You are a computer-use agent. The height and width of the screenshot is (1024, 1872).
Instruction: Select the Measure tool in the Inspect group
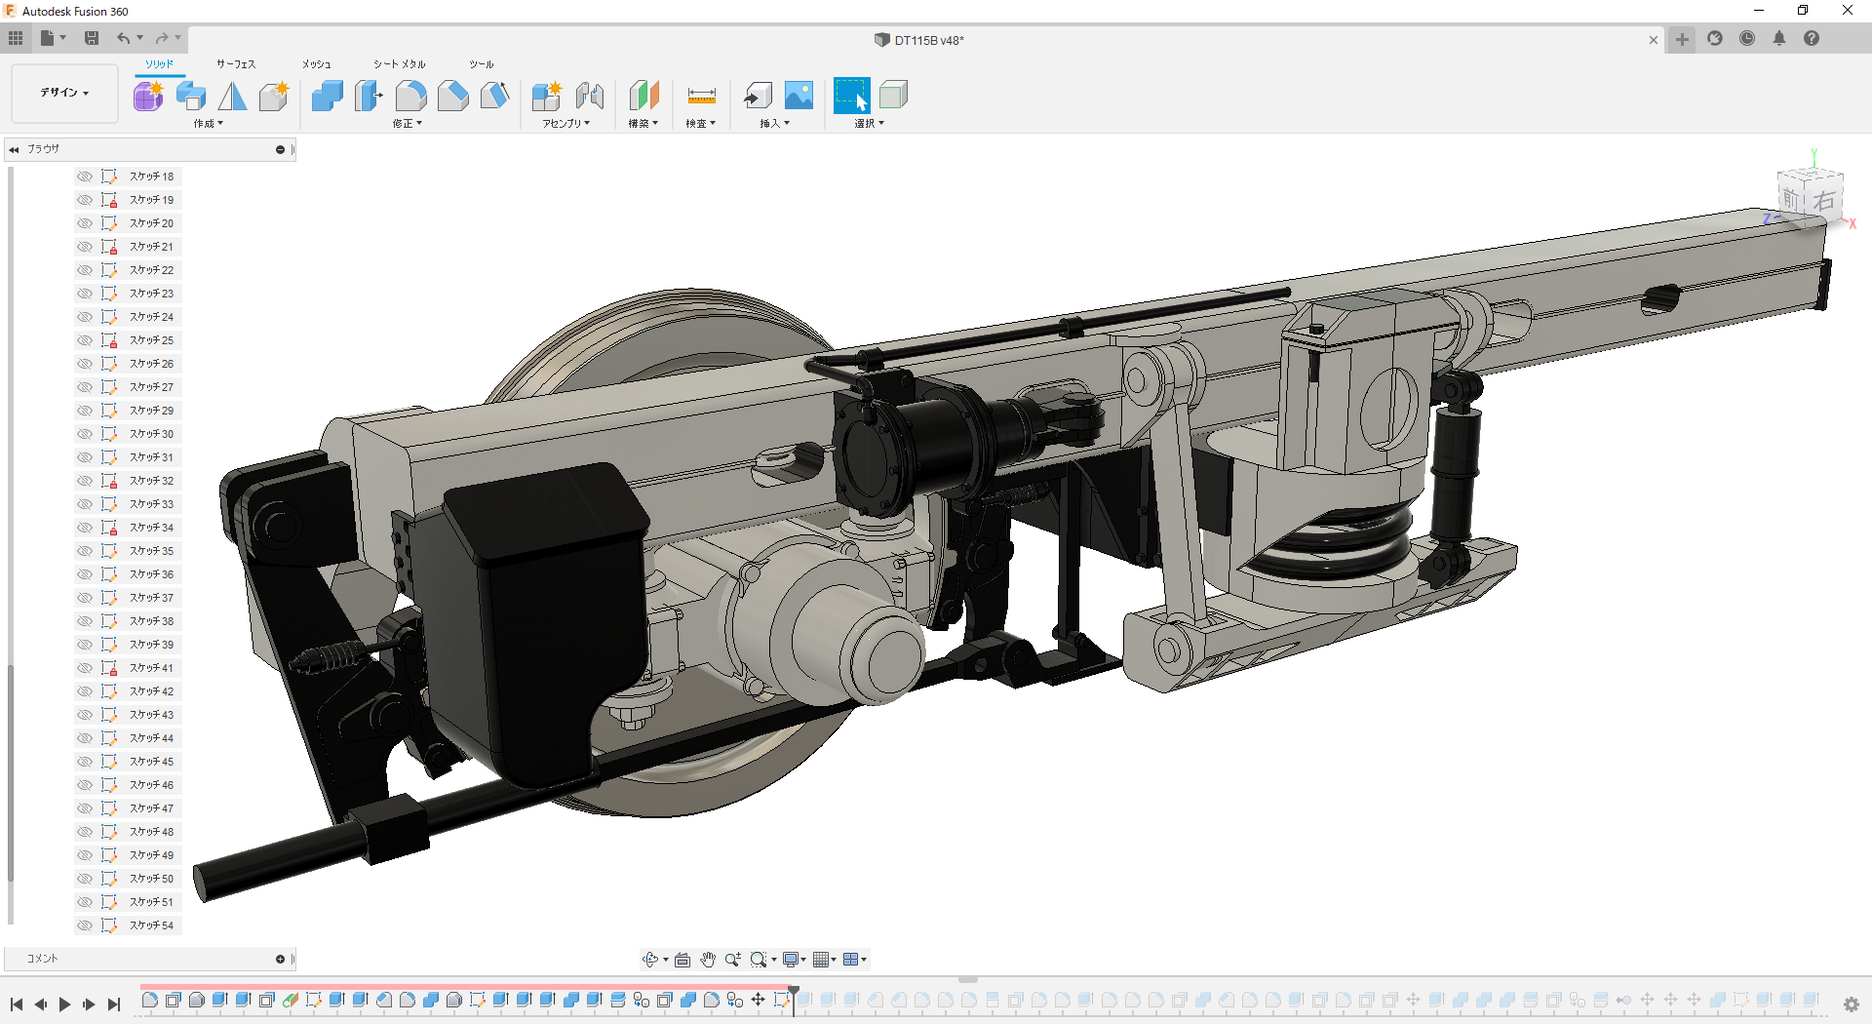click(701, 96)
